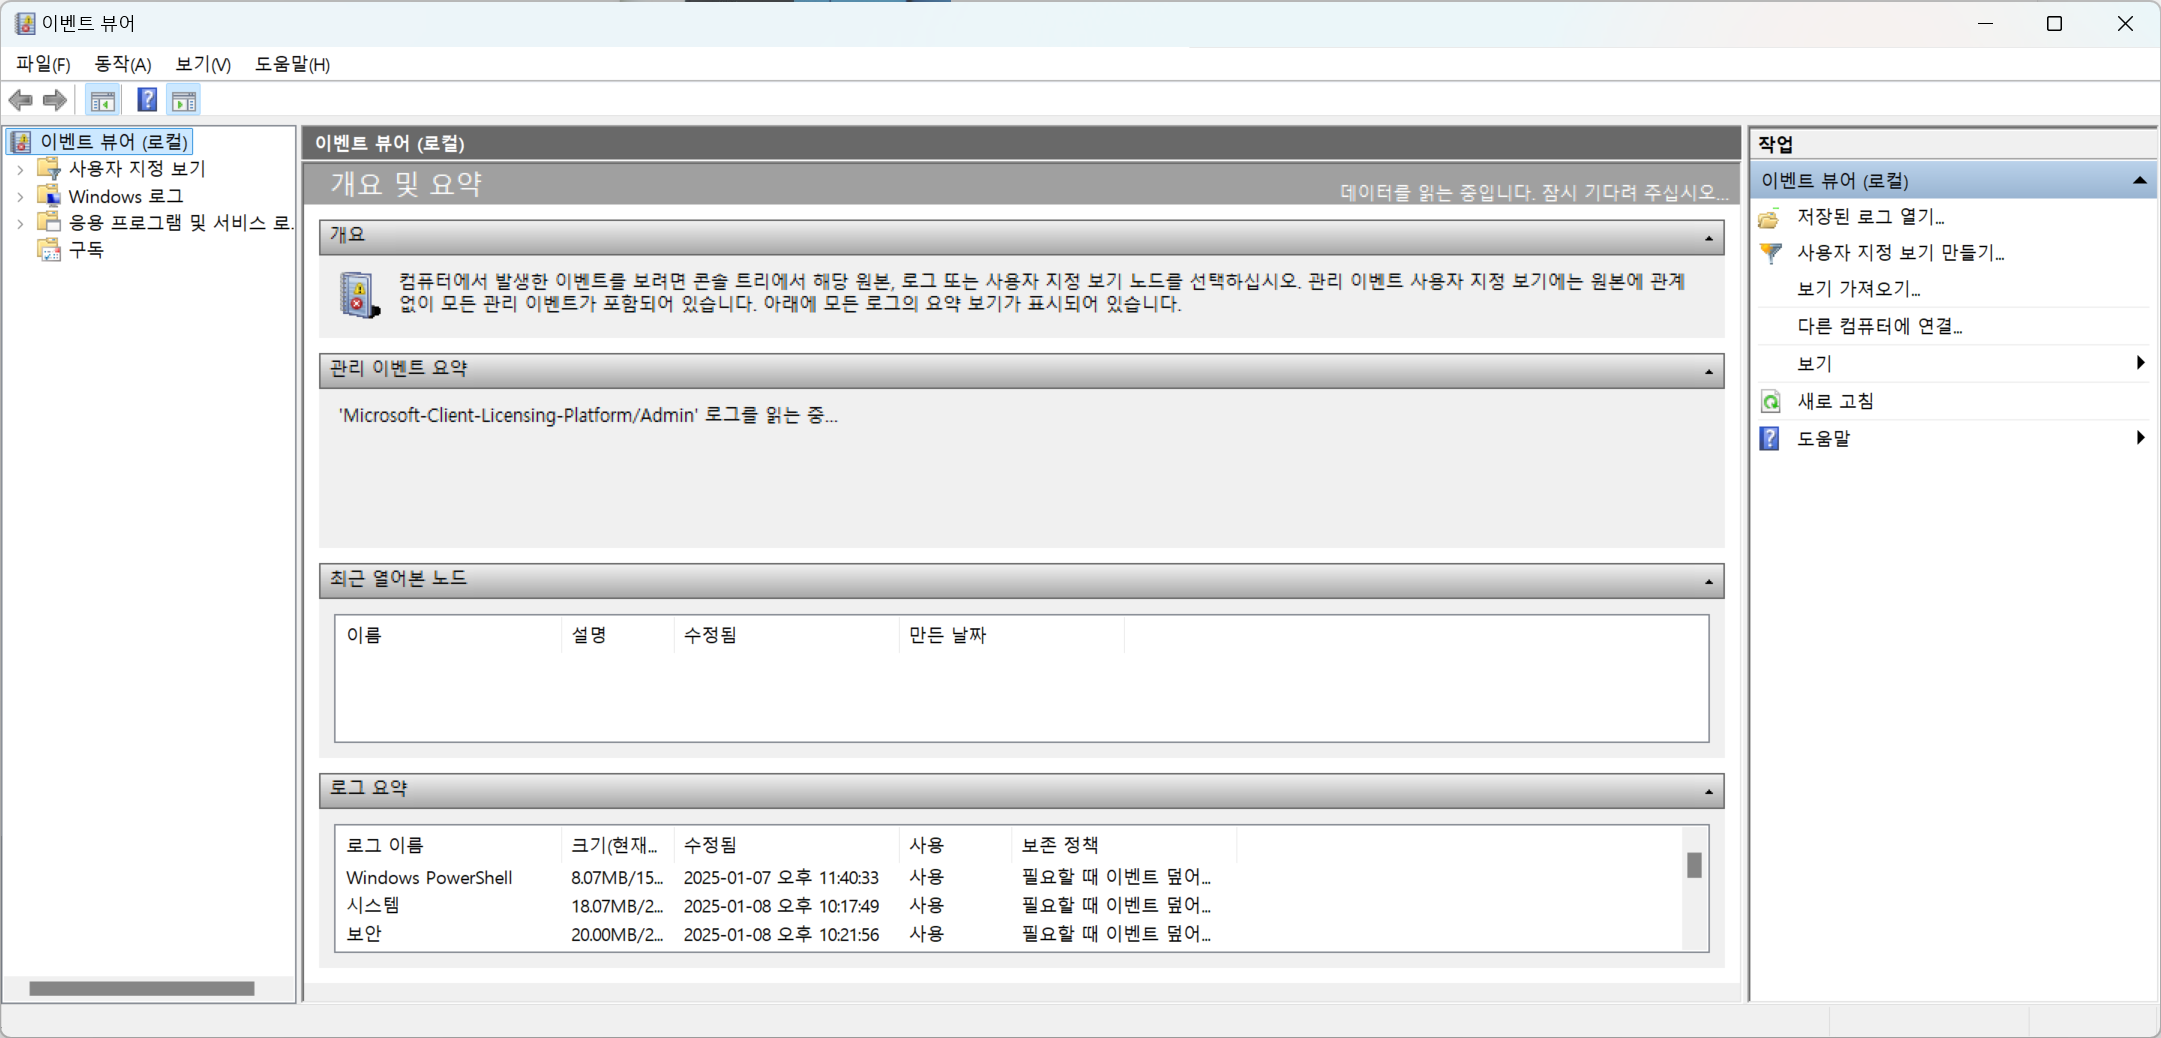Image resolution: width=2161 pixels, height=1038 pixels.
Task: Click 2025-01-08 오후 10:21:56 date cell
Action: coord(781,934)
